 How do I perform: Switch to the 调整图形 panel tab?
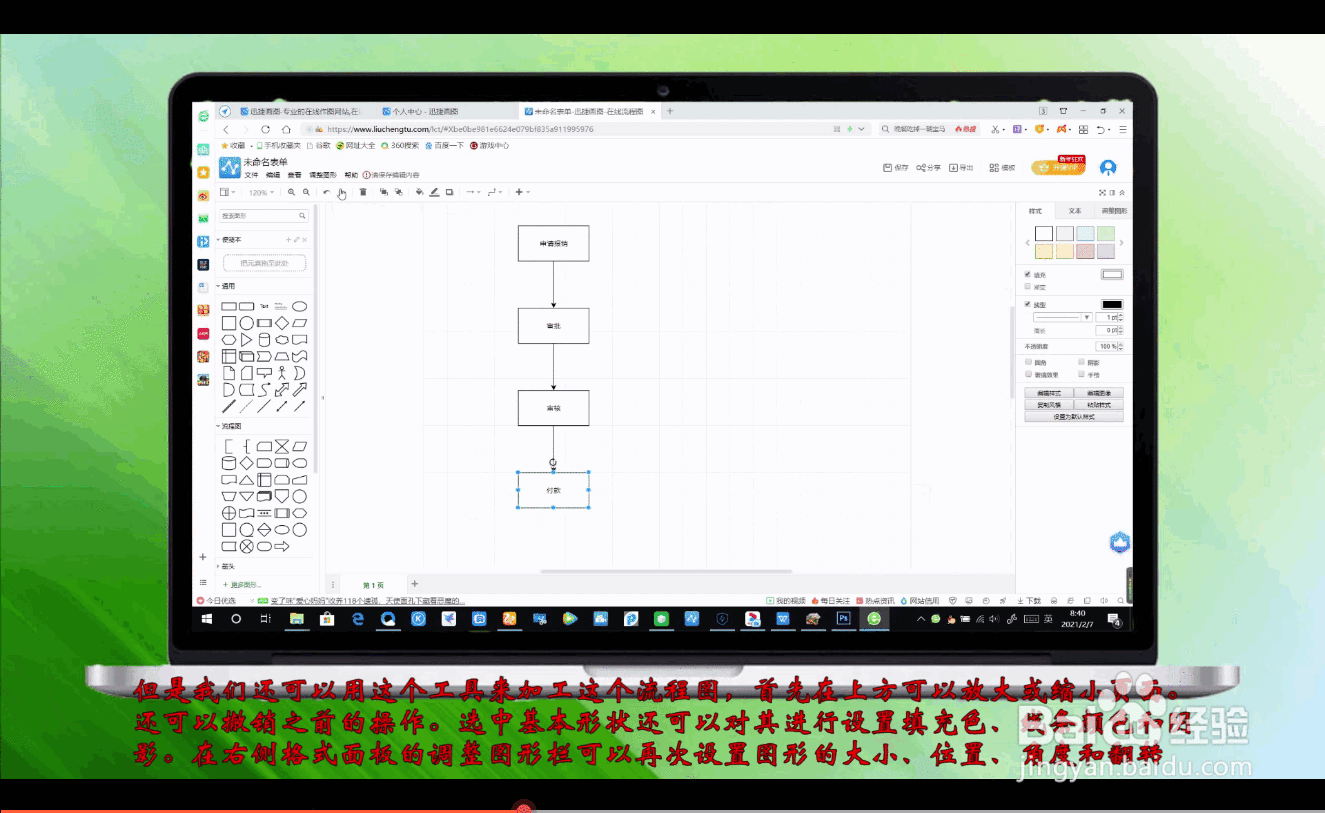coord(1114,211)
